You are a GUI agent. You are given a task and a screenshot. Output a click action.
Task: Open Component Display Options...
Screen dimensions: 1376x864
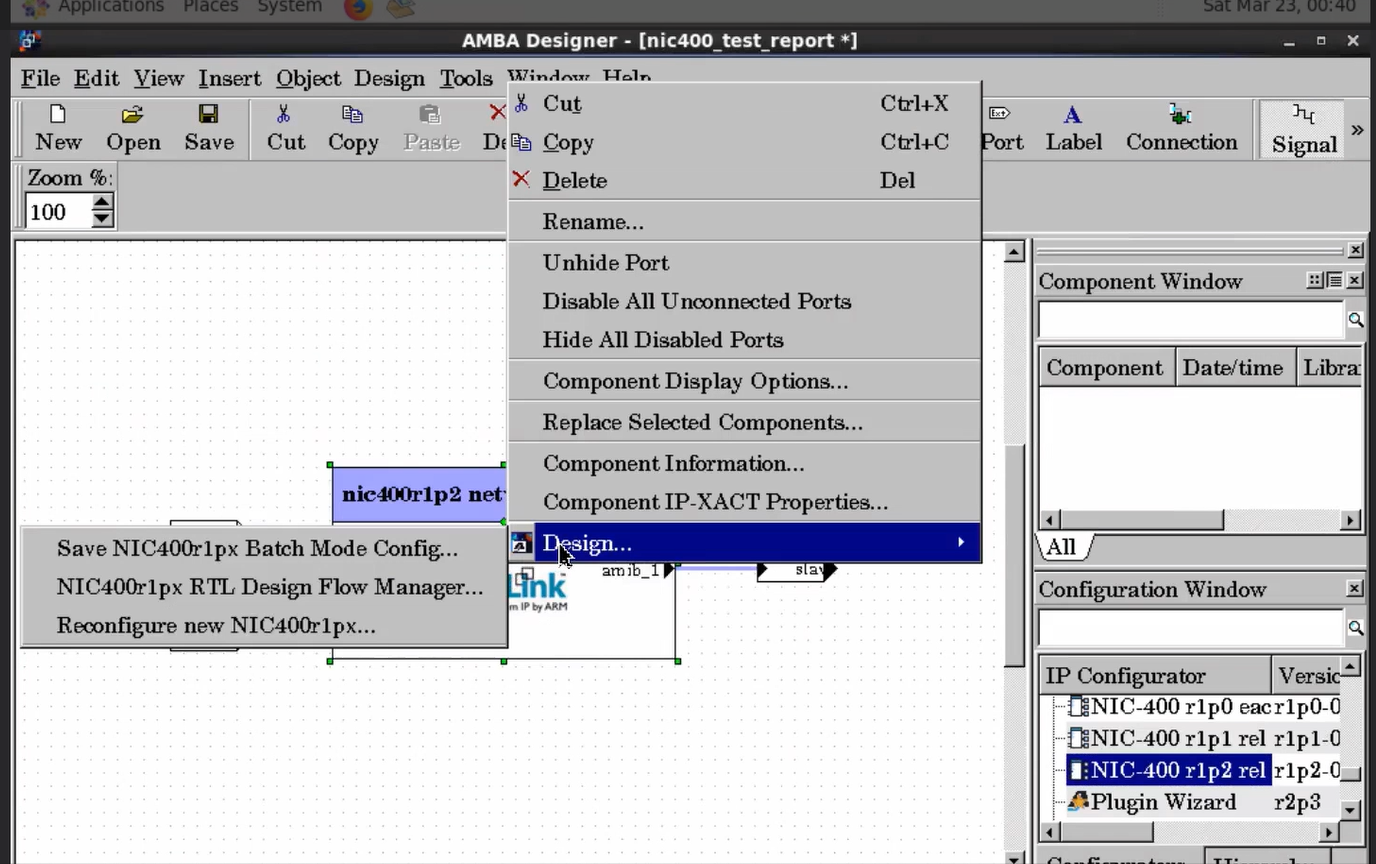click(744, 381)
